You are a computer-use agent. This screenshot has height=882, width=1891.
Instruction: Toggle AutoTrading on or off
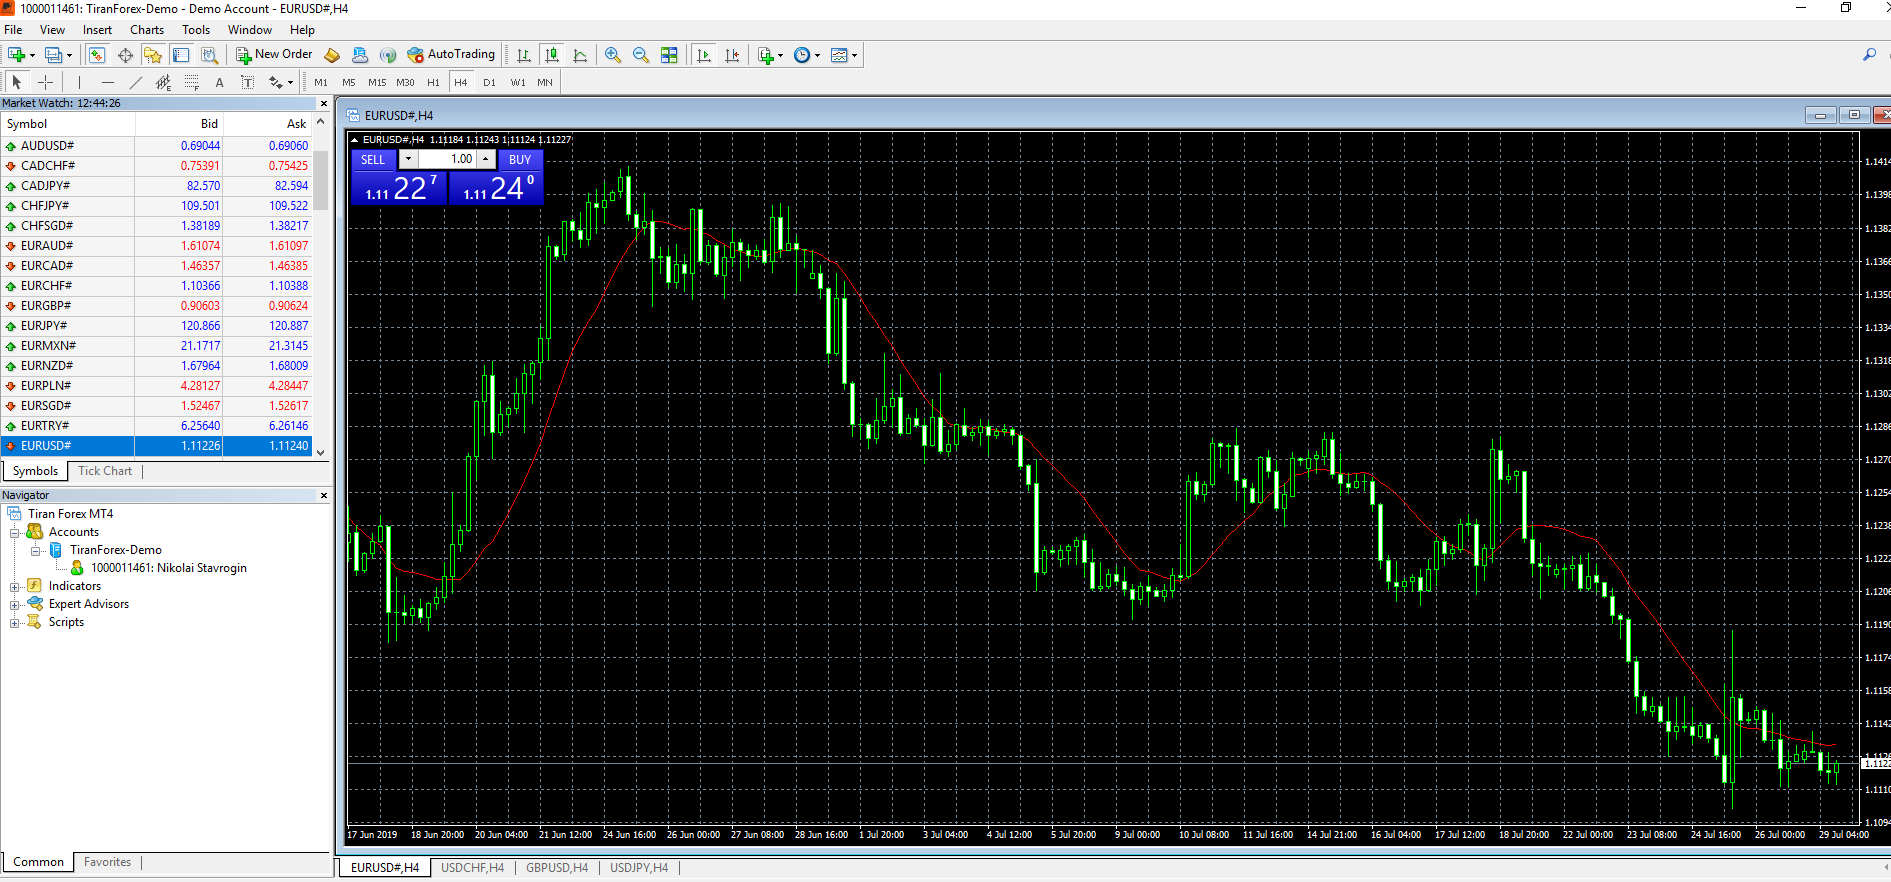pyautogui.click(x=451, y=55)
